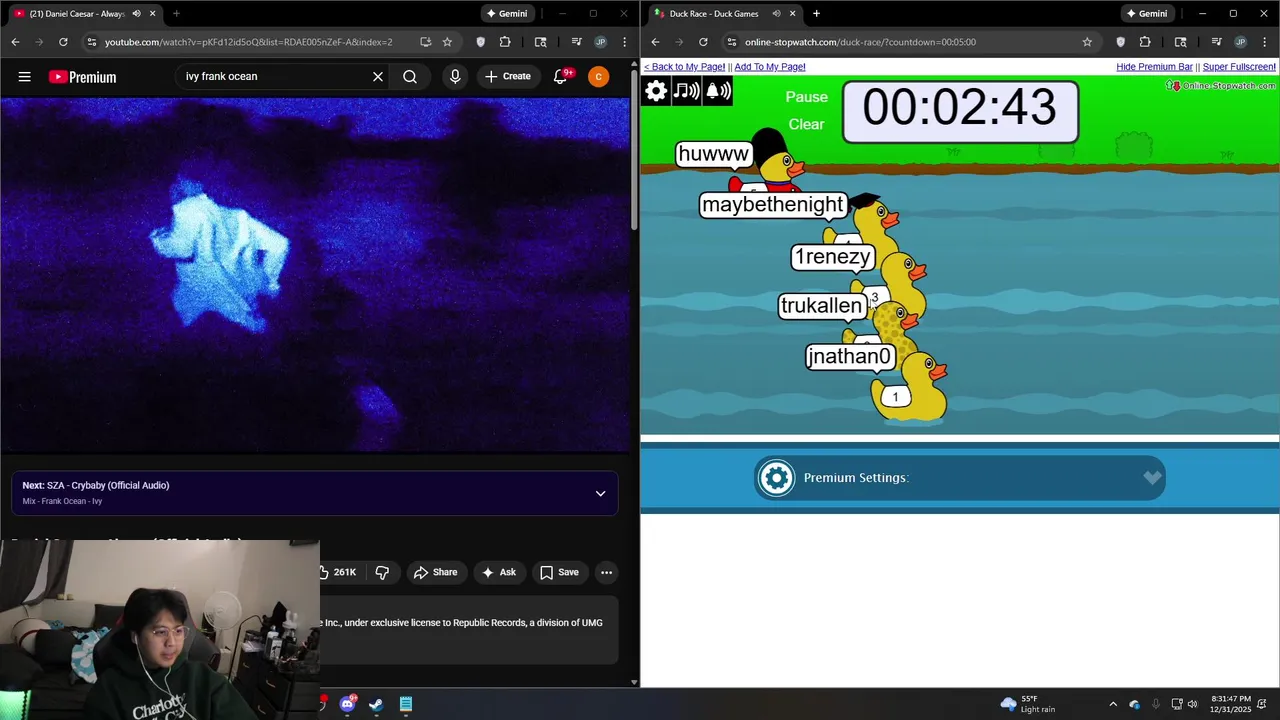Install-app icon in YouTube address bar
Image resolution: width=1280 pixels, height=720 pixels.
[x=425, y=42]
